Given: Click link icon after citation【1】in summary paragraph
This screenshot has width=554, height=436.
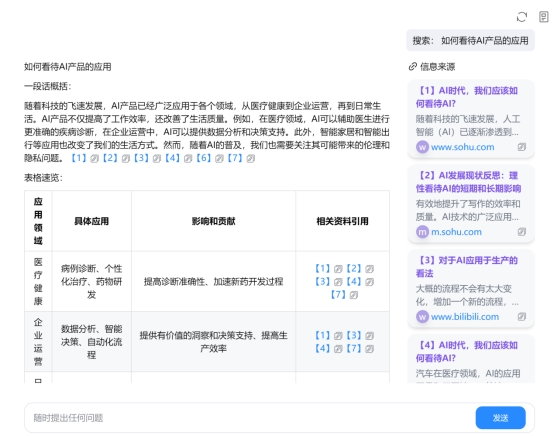Looking at the screenshot, I should point(94,159).
